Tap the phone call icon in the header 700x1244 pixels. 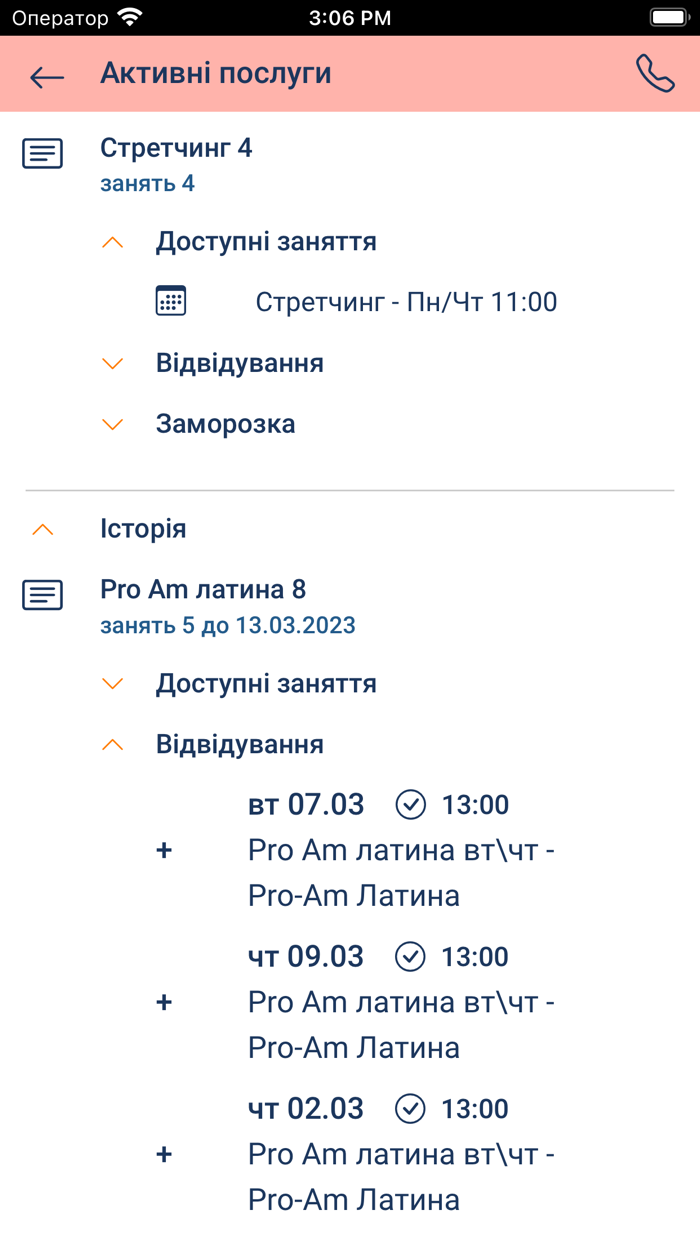(x=655, y=73)
